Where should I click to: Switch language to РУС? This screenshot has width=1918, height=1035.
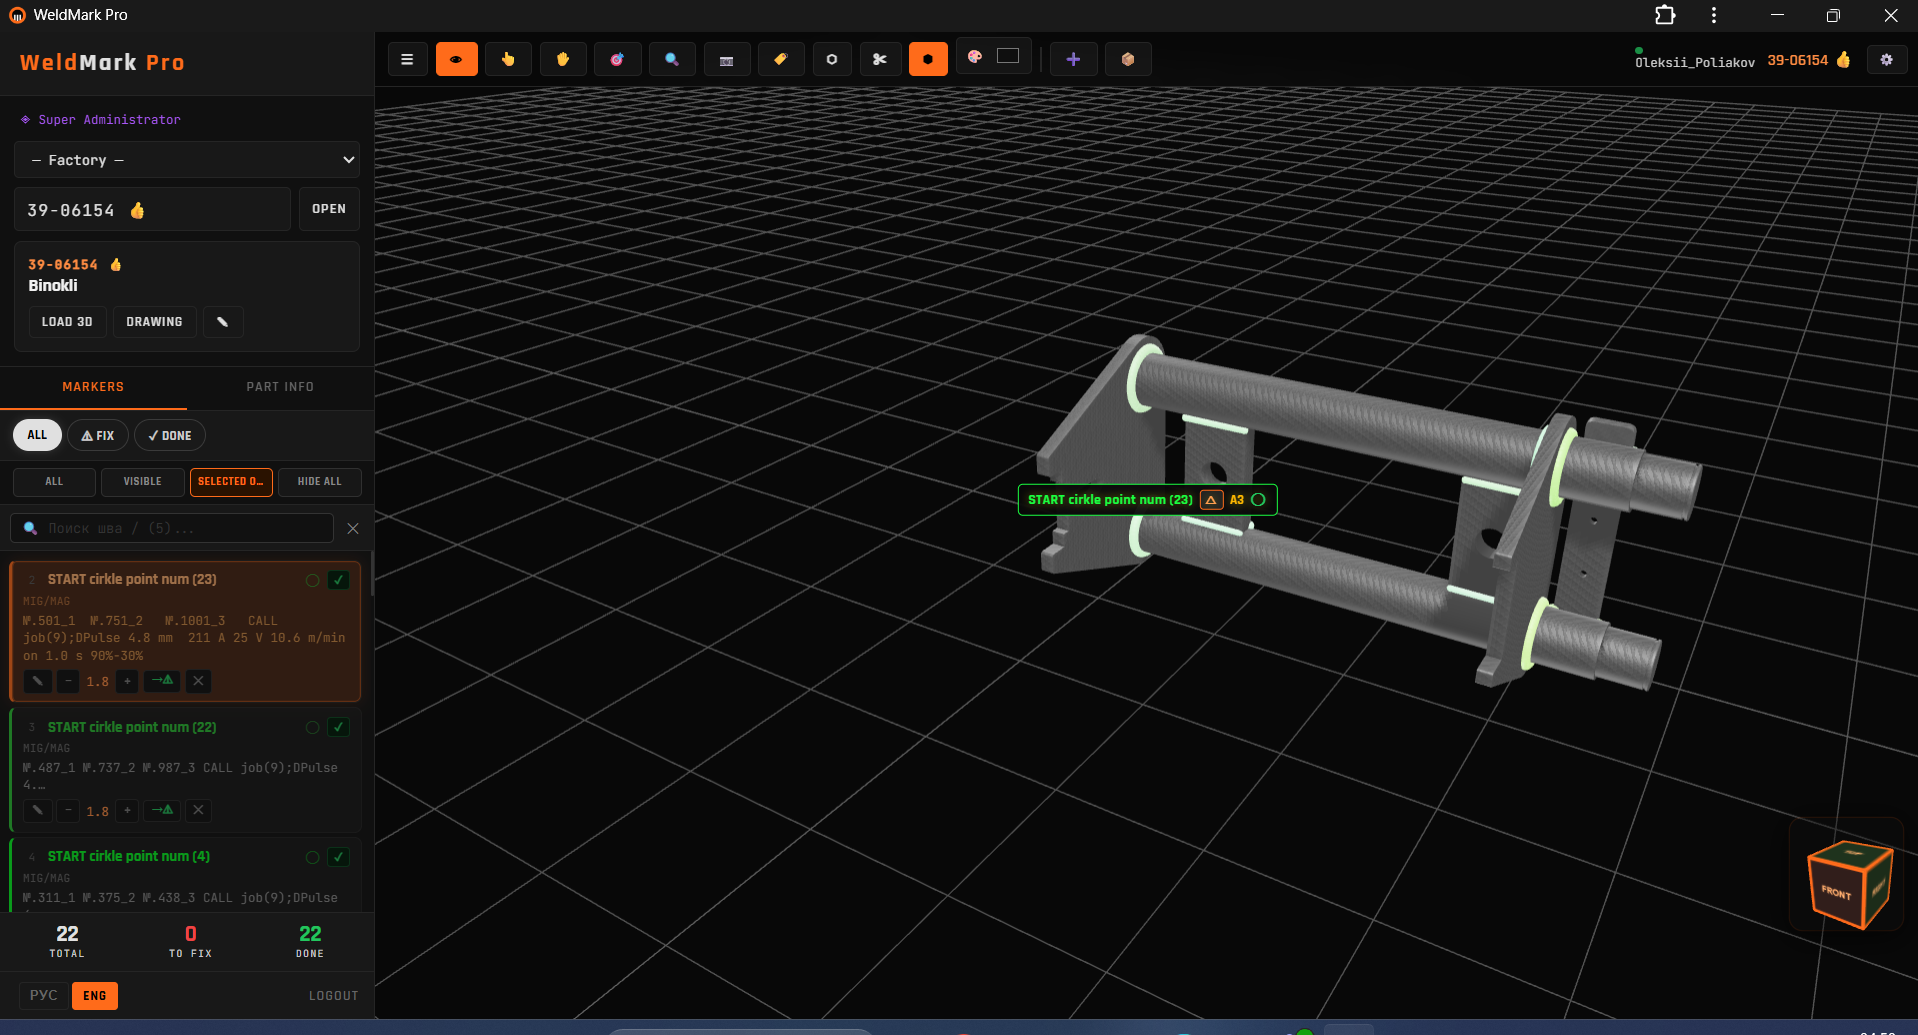[44, 996]
